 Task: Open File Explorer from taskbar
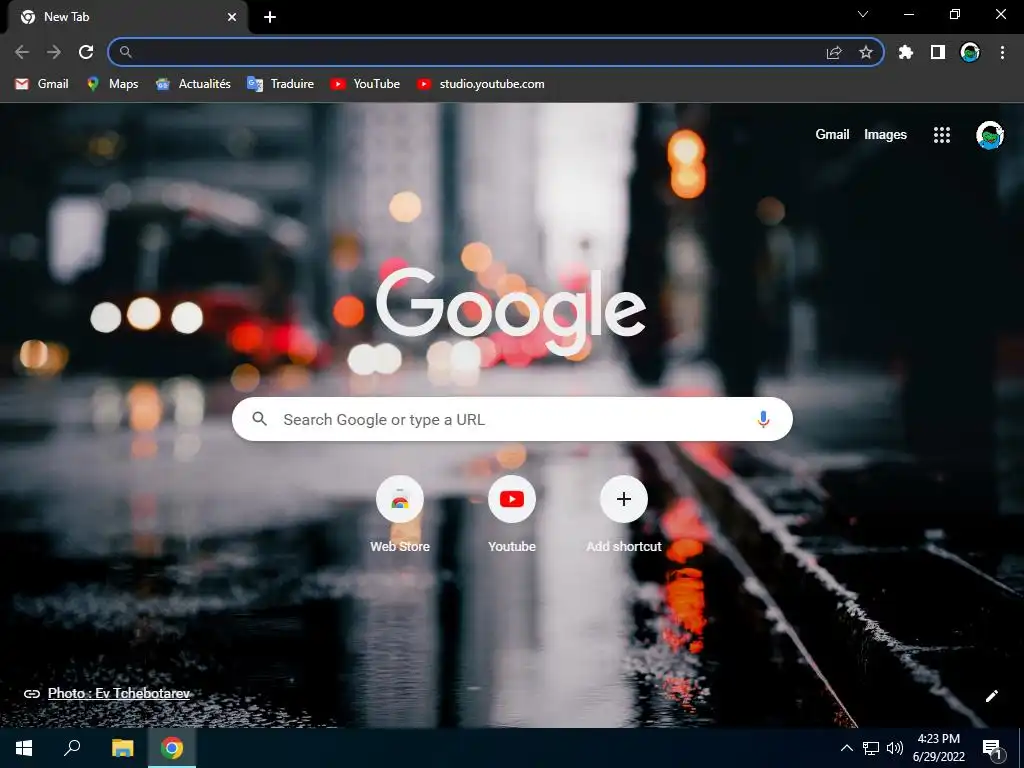122,748
